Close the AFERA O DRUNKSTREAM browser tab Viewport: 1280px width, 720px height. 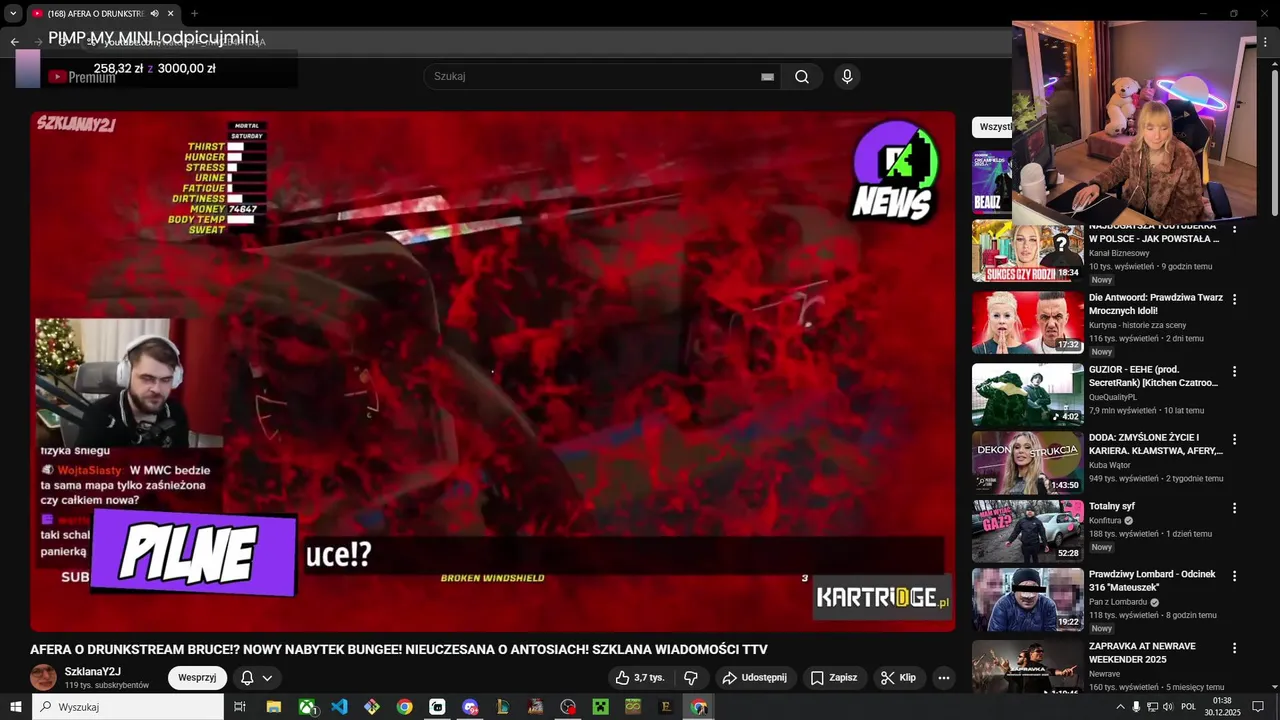coord(171,14)
